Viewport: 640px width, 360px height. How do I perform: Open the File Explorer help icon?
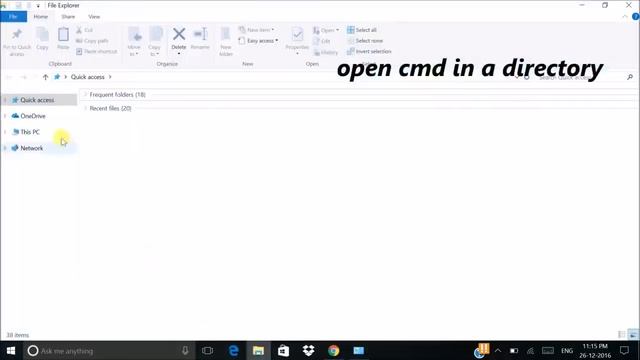(636, 17)
